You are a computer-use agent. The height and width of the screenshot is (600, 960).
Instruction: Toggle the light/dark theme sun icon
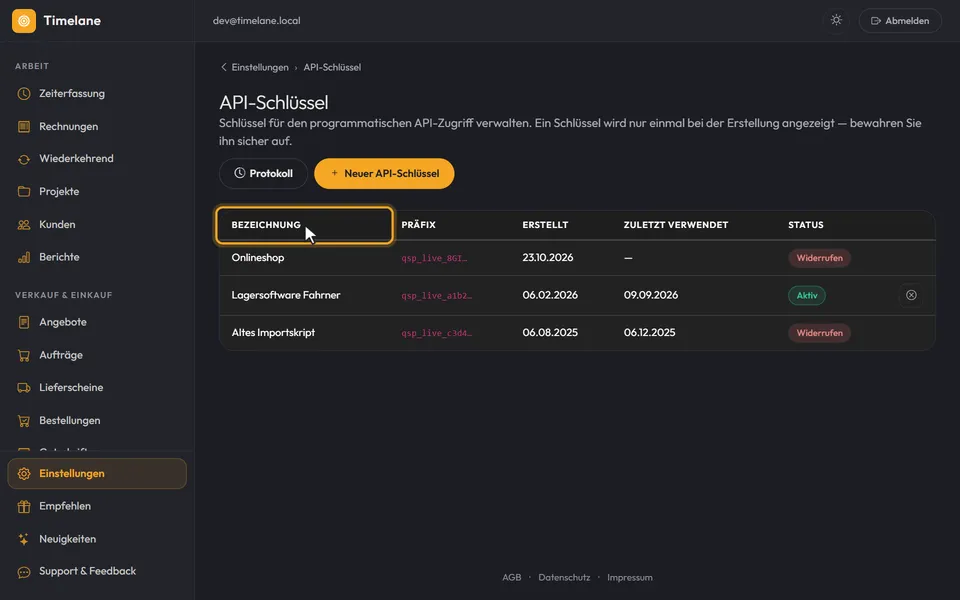point(836,20)
